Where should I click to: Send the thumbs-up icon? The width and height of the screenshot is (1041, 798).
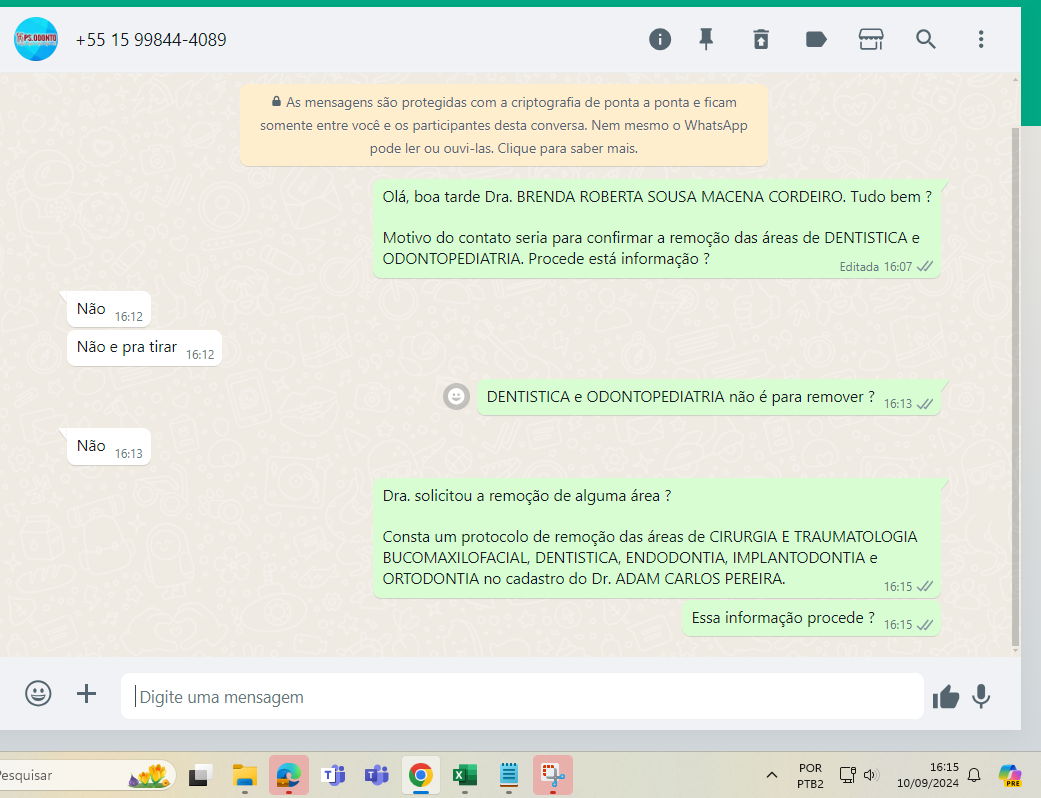tap(945, 696)
